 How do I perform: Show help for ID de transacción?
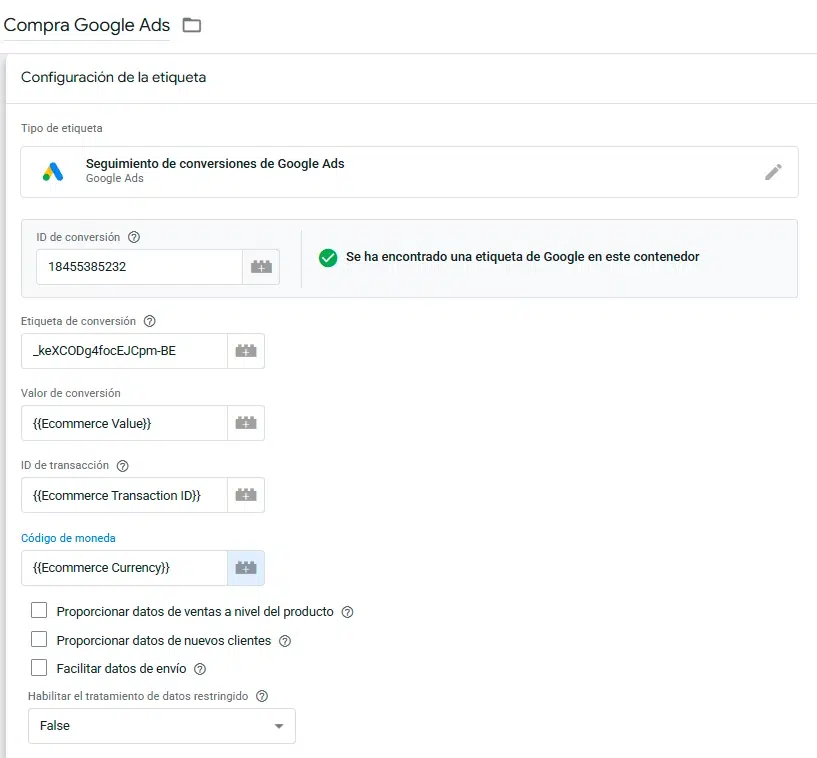[x=122, y=466]
